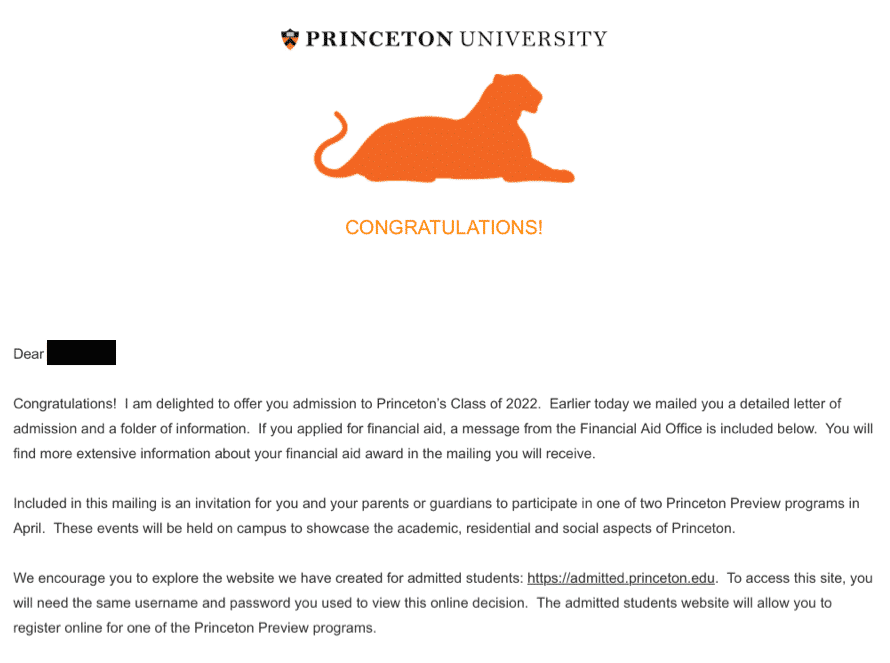Click the bold PRINCETON wordmark
Screen dimensions: 890x663
(x=379, y=39)
